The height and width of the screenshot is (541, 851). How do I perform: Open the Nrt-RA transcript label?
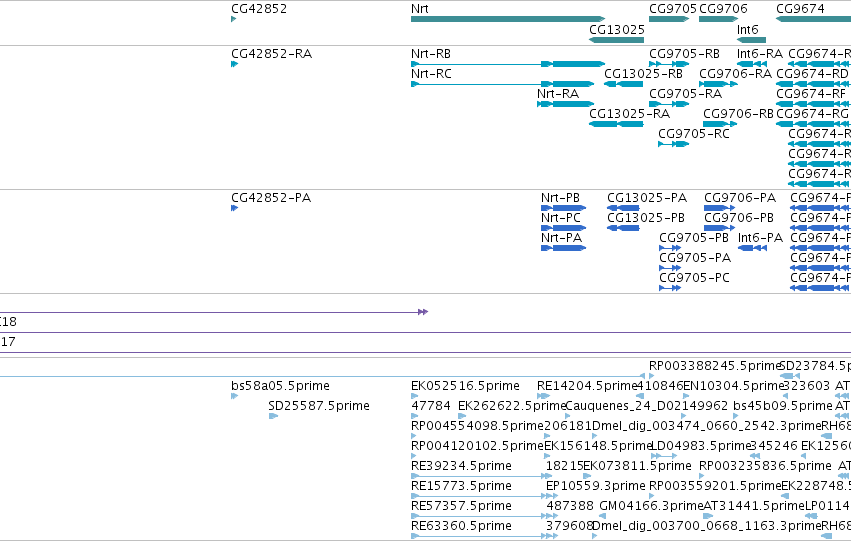(x=557, y=94)
